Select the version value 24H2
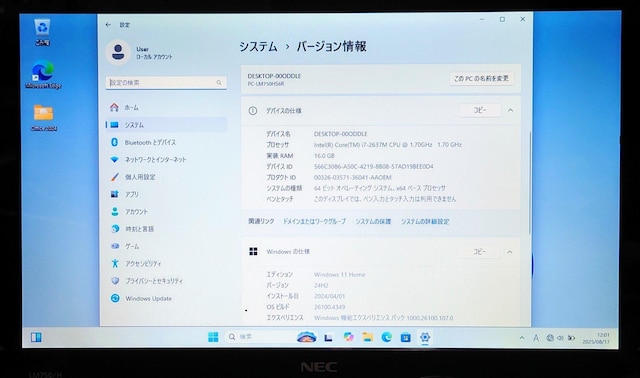Screen dimensions: 640x378 tap(321, 285)
